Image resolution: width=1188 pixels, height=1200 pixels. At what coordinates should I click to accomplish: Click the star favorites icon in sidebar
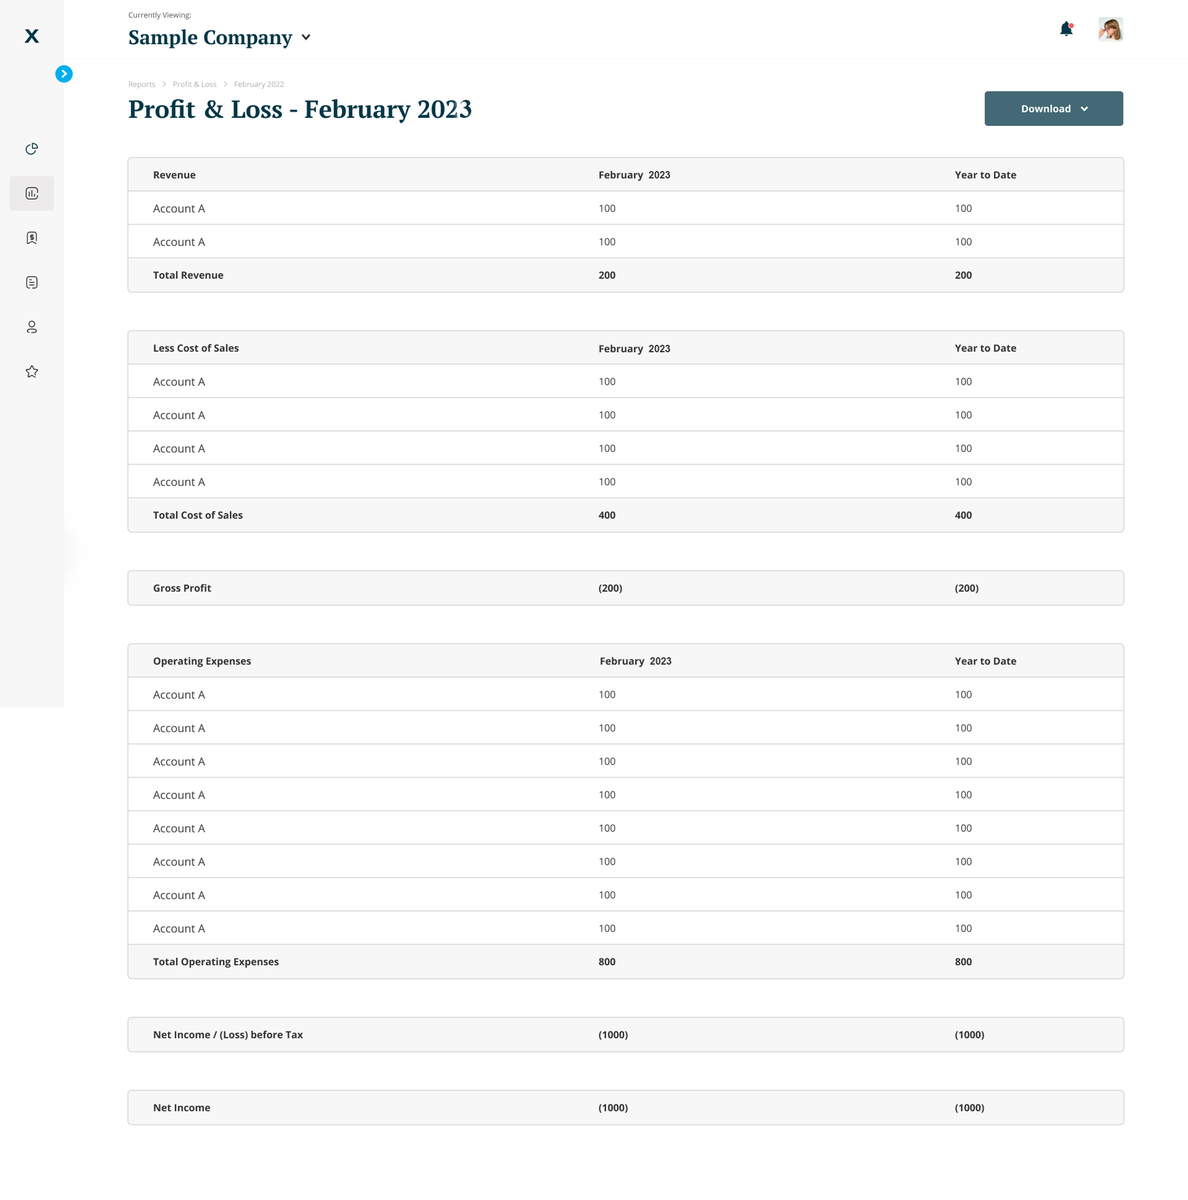click(31, 371)
